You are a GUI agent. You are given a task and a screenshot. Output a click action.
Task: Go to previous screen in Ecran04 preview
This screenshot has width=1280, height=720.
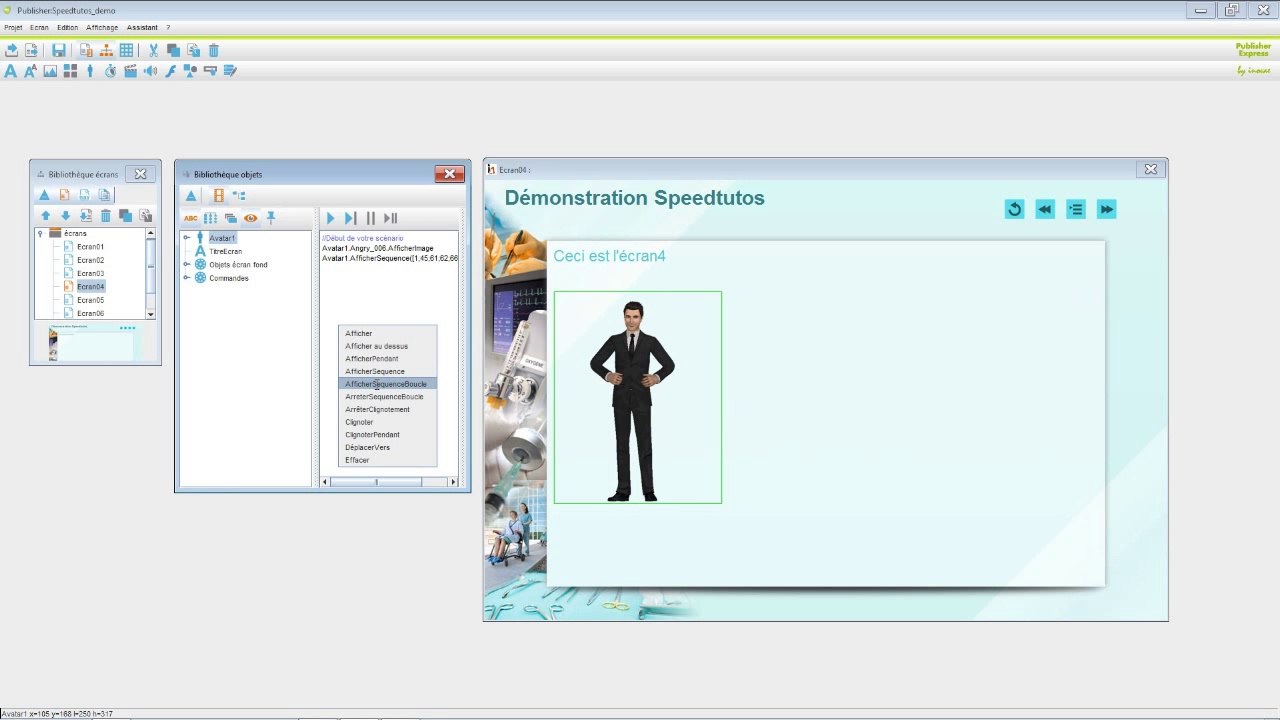[x=1045, y=209]
